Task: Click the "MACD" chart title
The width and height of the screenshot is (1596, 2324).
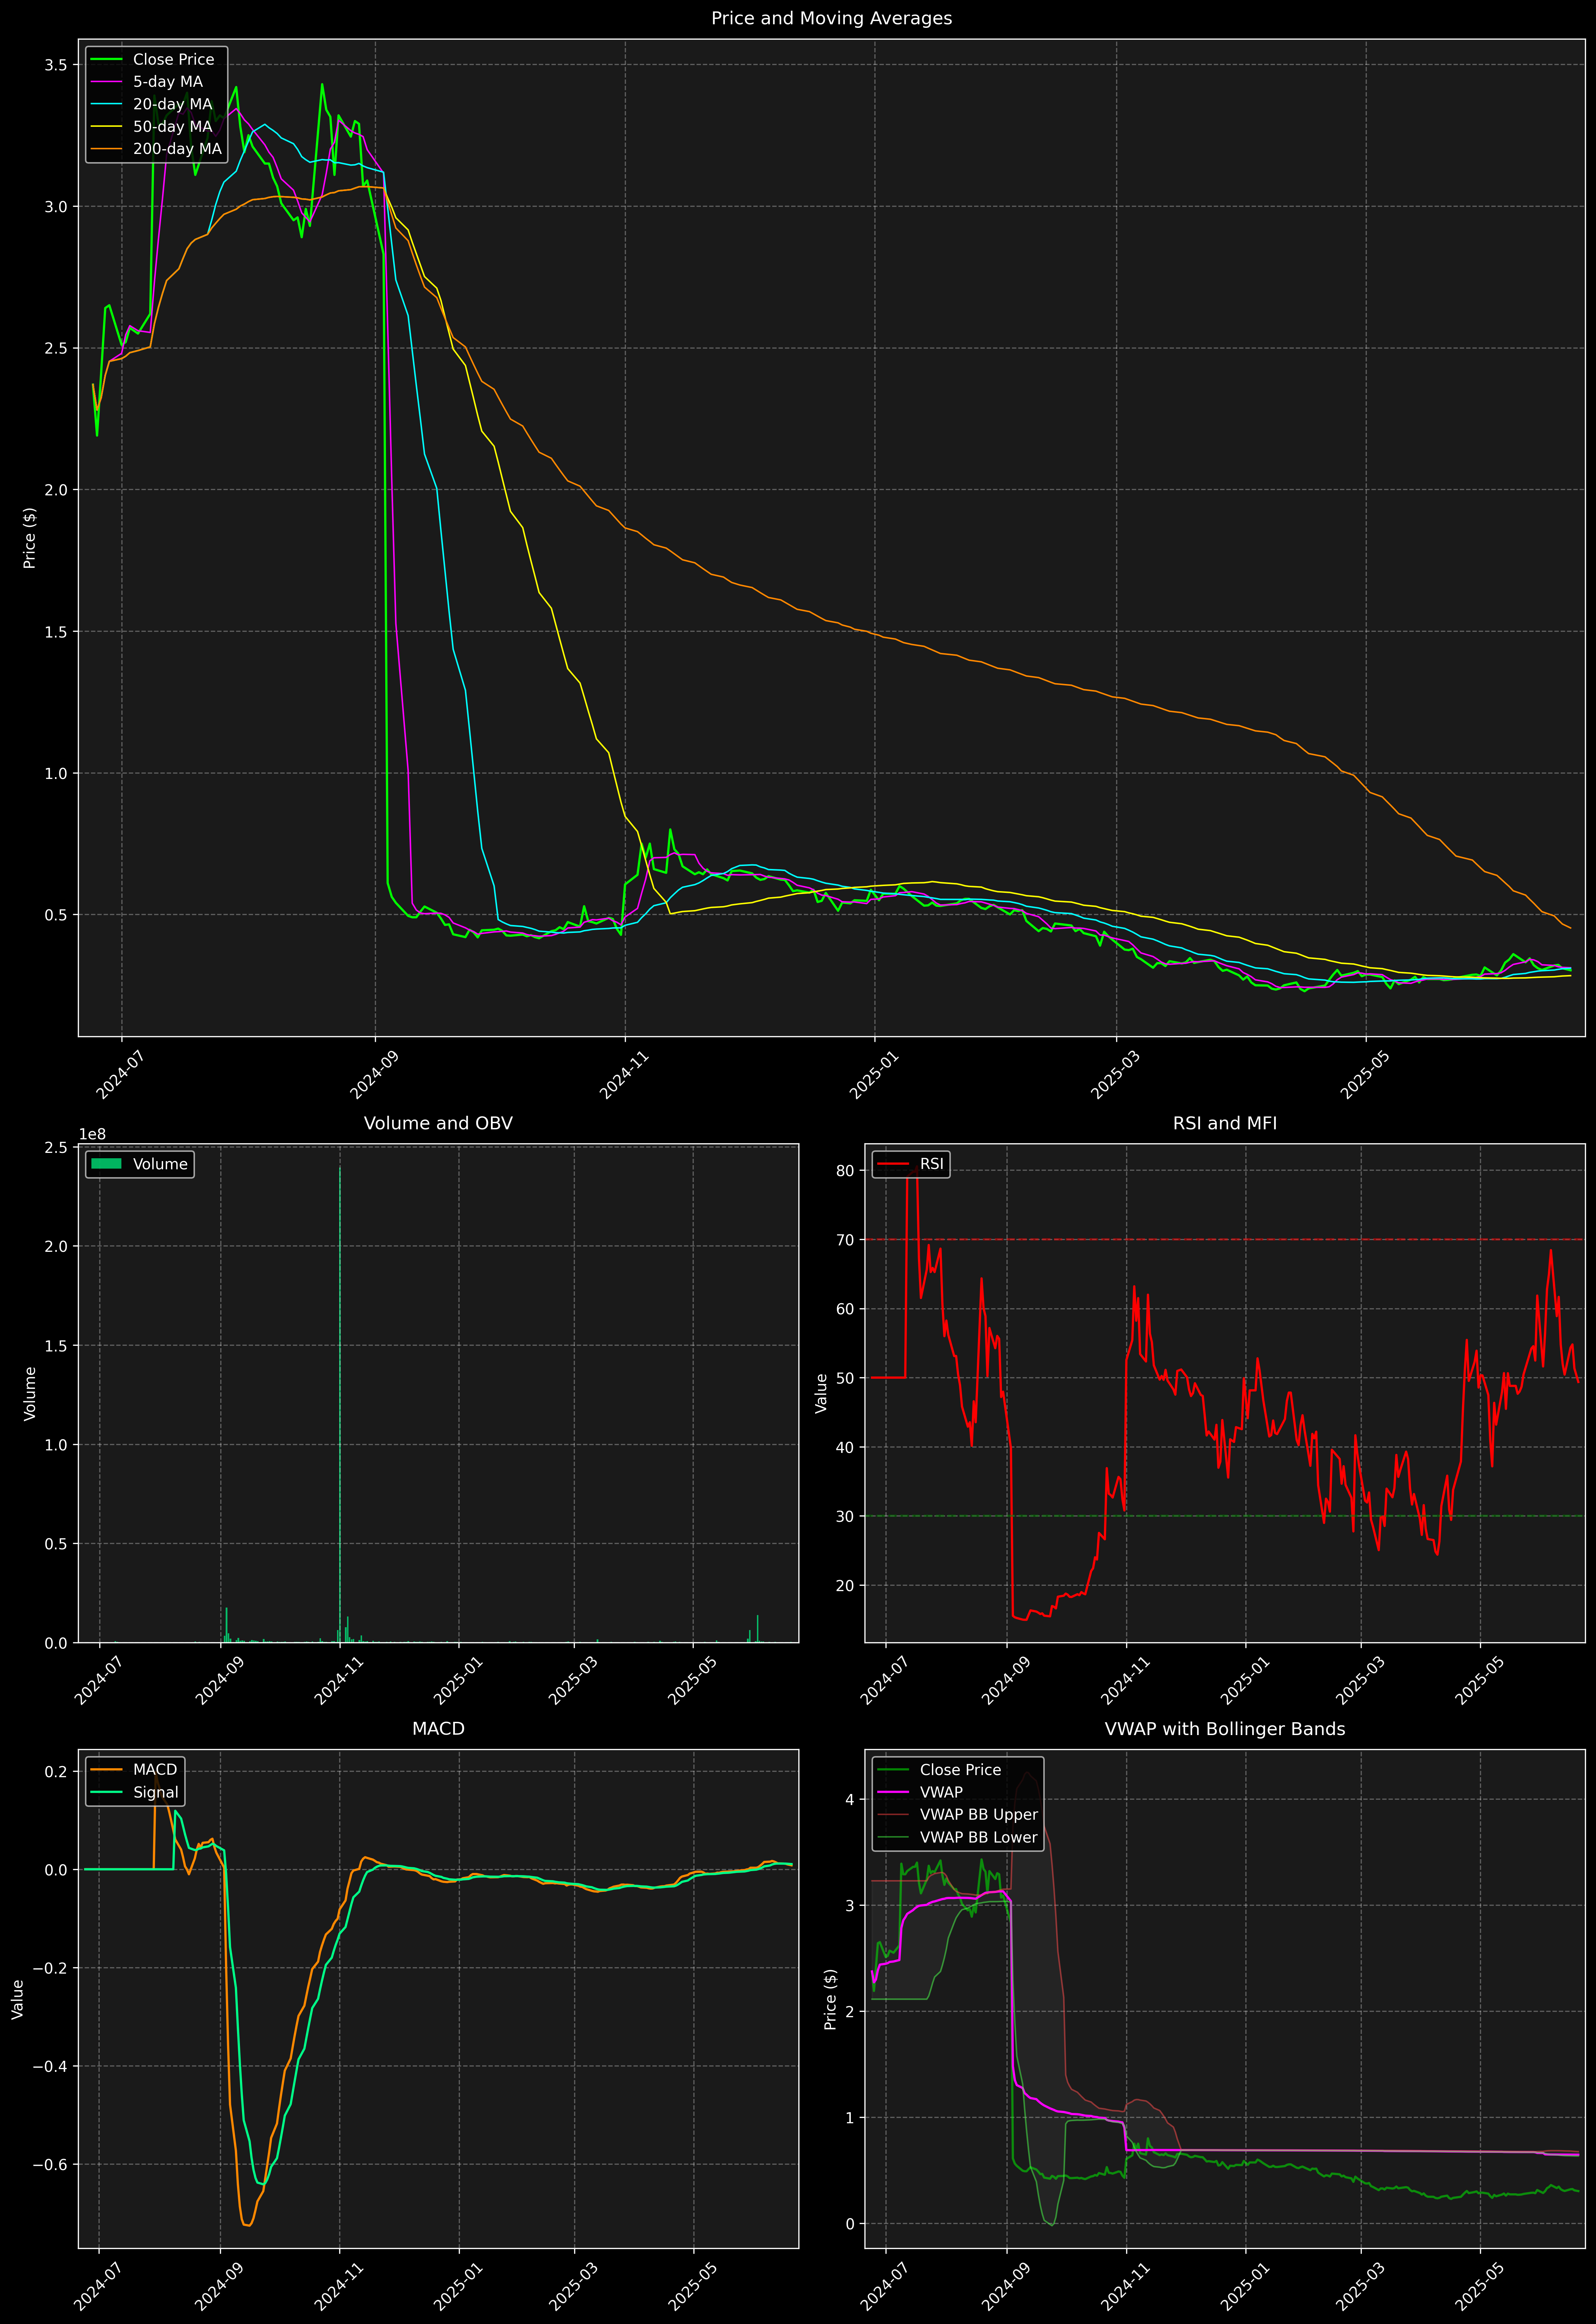Action: (438, 1729)
